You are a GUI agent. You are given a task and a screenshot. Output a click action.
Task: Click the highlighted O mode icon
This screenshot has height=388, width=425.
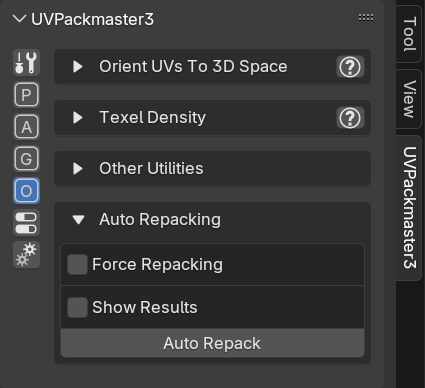point(26,191)
